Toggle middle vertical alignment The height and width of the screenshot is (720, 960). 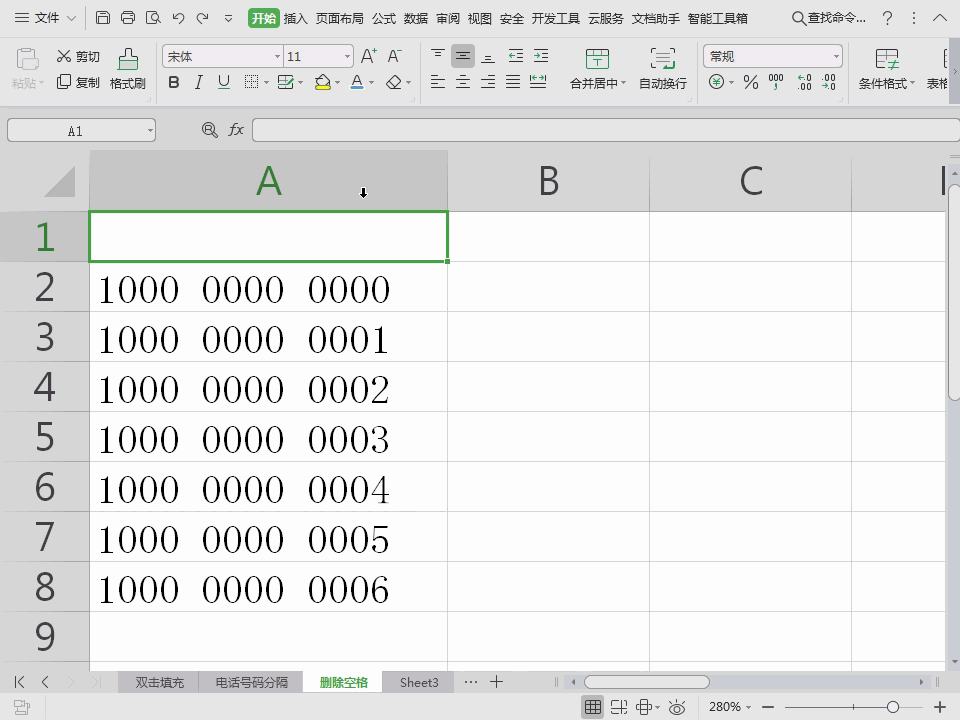(x=463, y=56)
